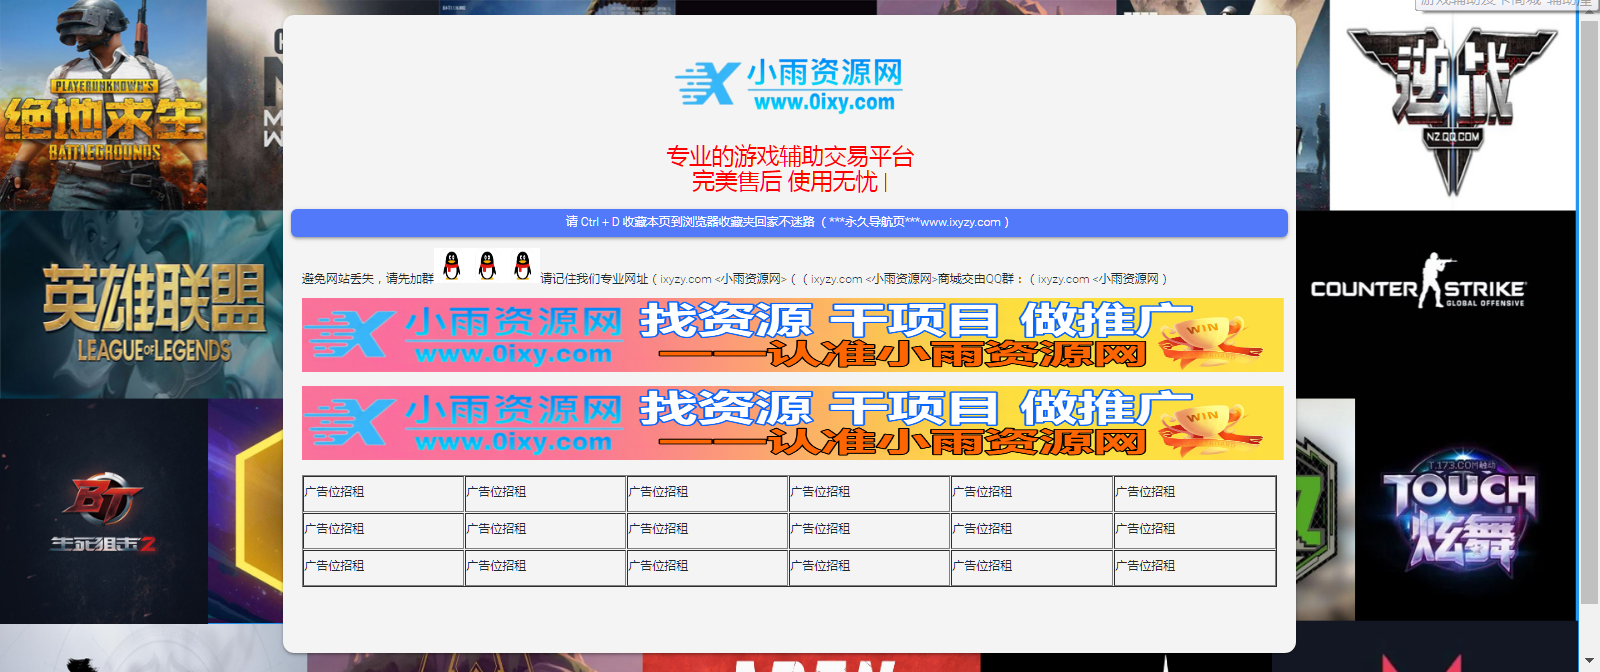Click 广告位招租 in third row, last column
This screenshot has height=672, width=1600.
click(x=1145, y=566)
